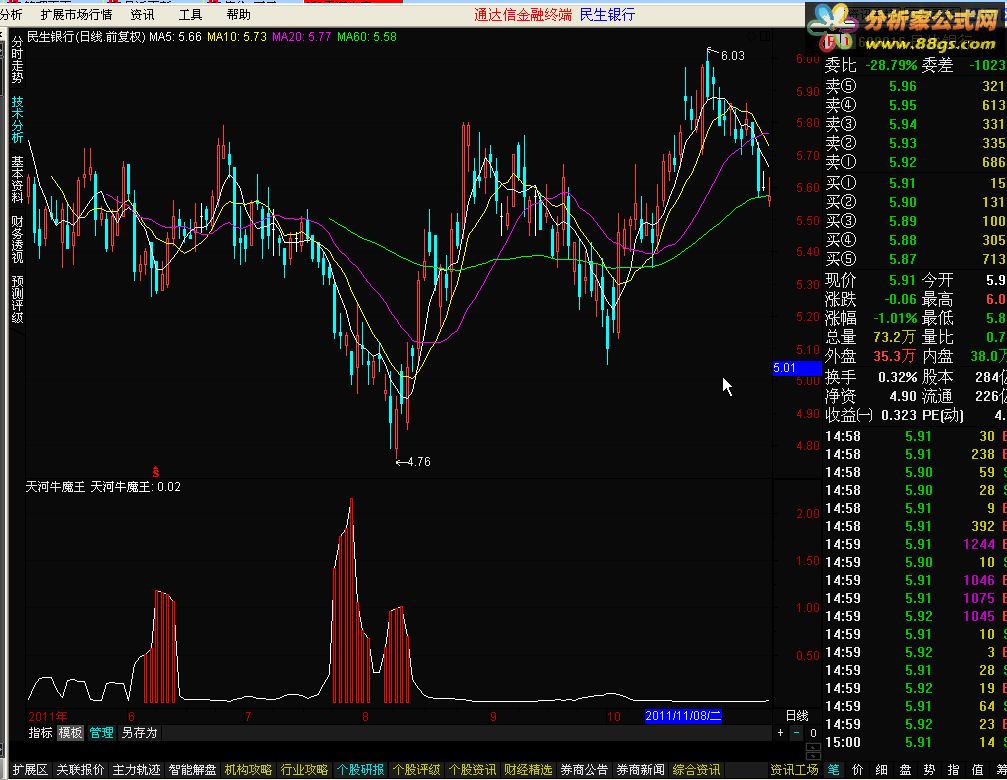
Task: Click the 买⑤ 5.87 order row
Action: tap(915, 259)
